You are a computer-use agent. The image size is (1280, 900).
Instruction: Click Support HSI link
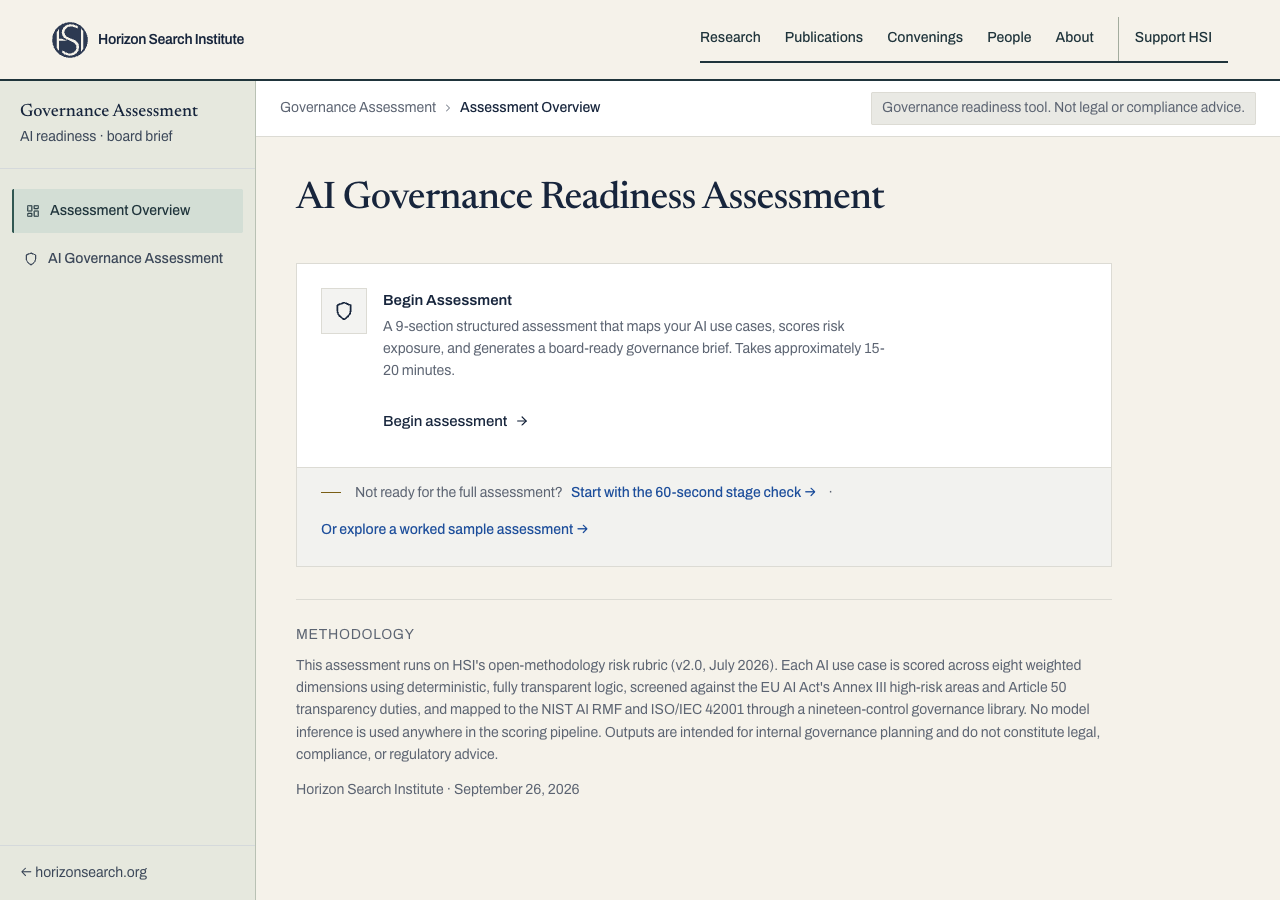point(1173,37)
